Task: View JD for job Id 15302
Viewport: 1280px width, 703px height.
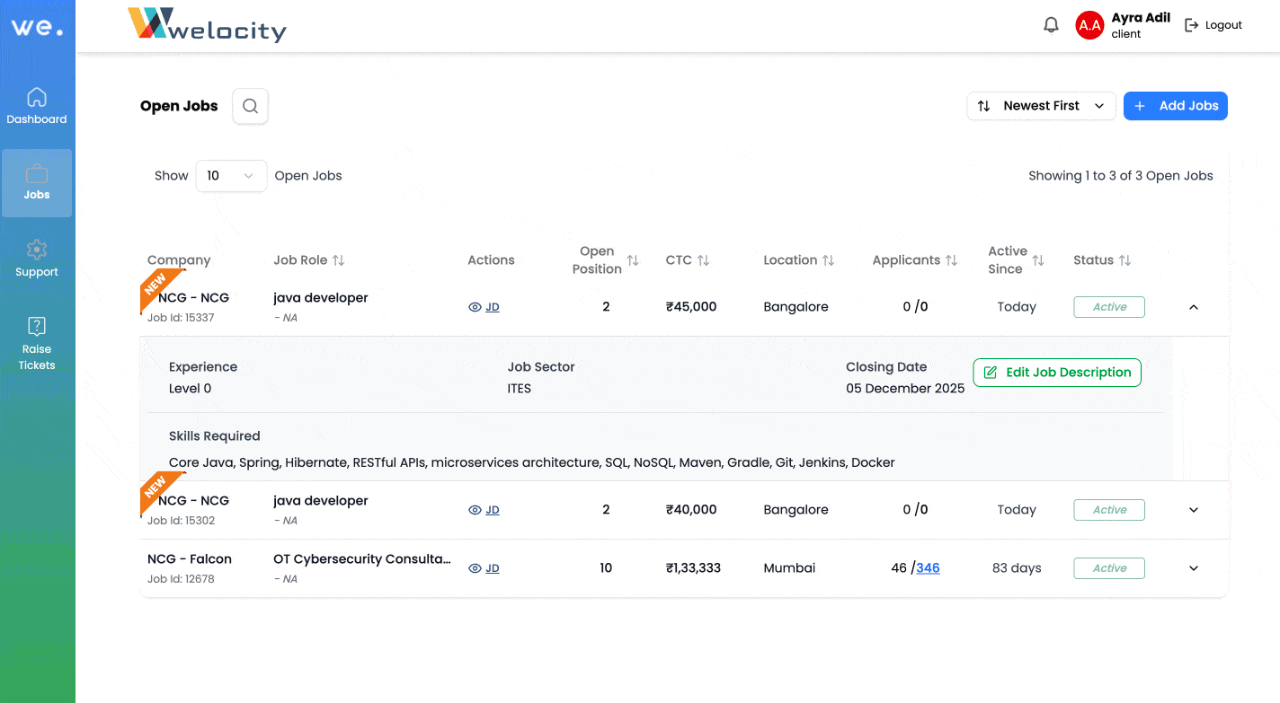Action: pos(484,510)
